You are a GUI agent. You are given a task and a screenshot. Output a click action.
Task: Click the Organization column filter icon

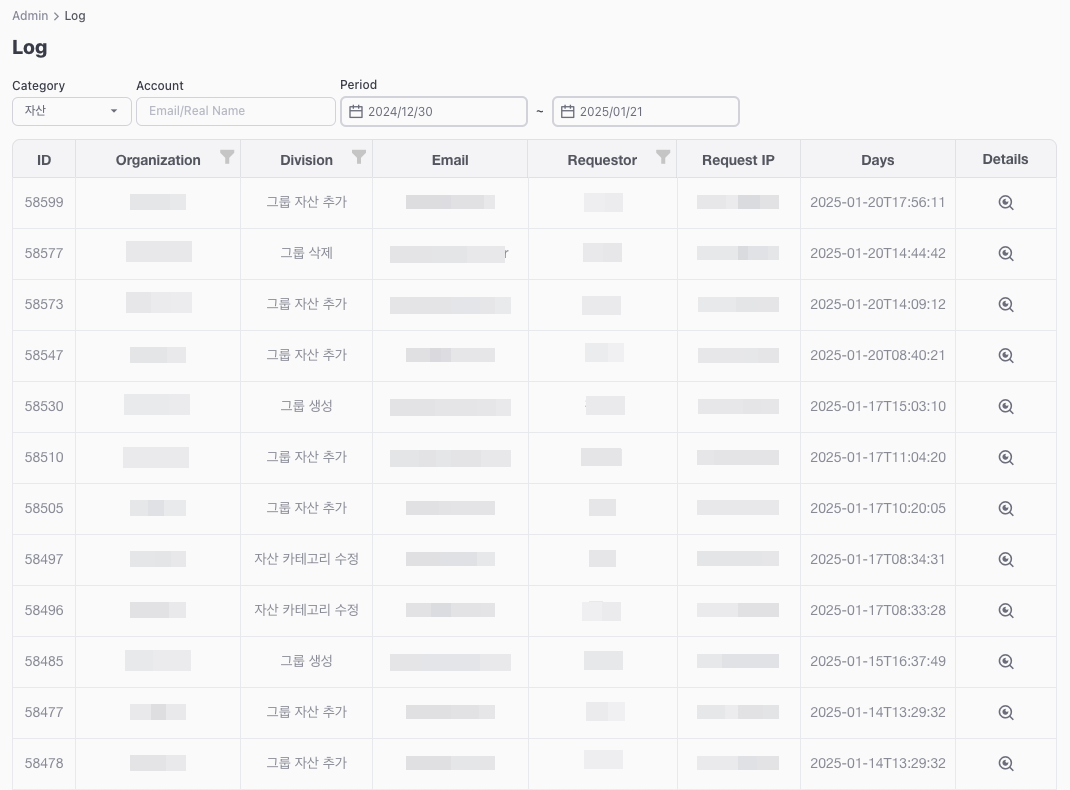[x=227, y=157]
